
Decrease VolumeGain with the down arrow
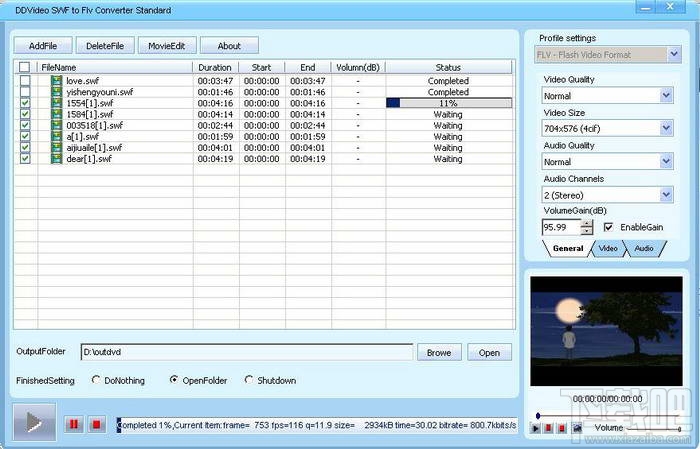click(x=587, y=231)
